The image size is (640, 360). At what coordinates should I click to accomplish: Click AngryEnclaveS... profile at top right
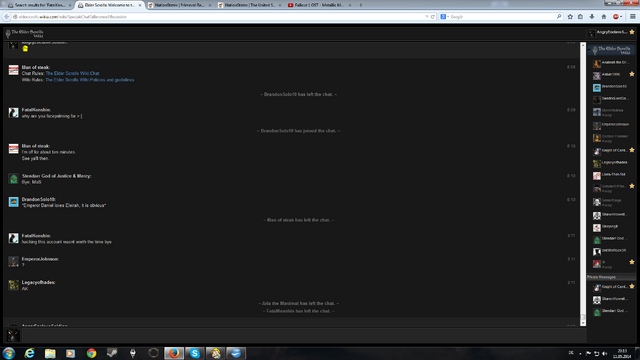(611, 33)
